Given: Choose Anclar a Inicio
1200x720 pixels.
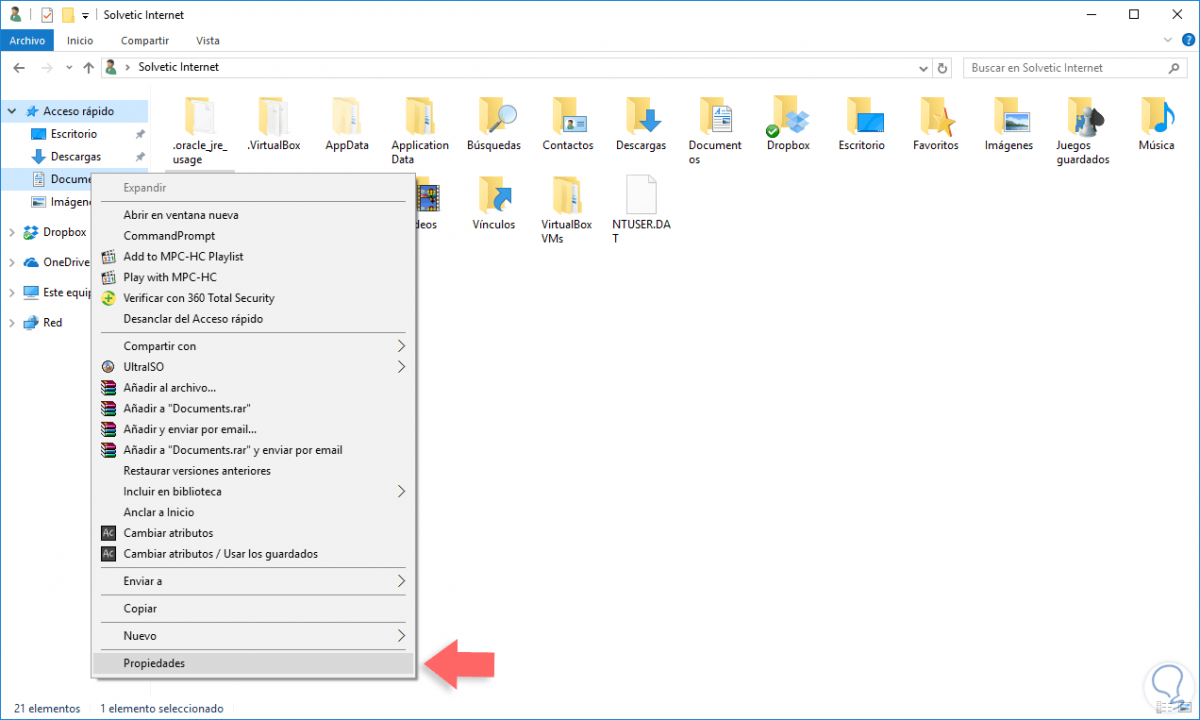Looking at the screenshot, I should (x=253, y=512).
